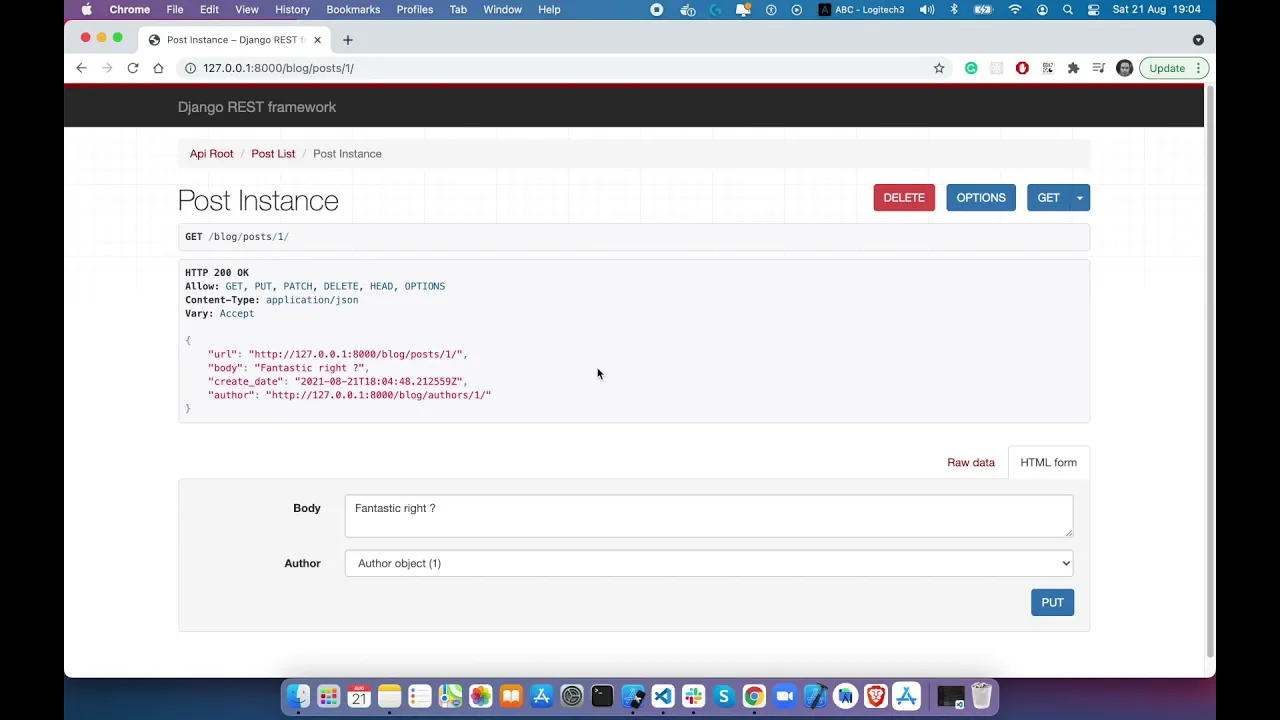Open the Window menu
The height and width of the screenshot is (720, 1280).
click(502, 9)
